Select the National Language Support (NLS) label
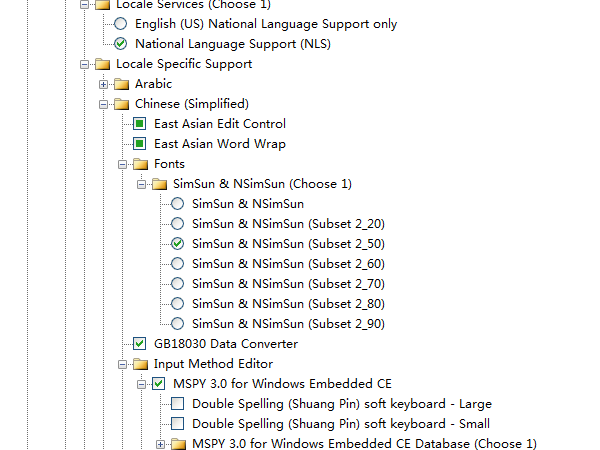600x450 pixels. (x=233, y=44)
